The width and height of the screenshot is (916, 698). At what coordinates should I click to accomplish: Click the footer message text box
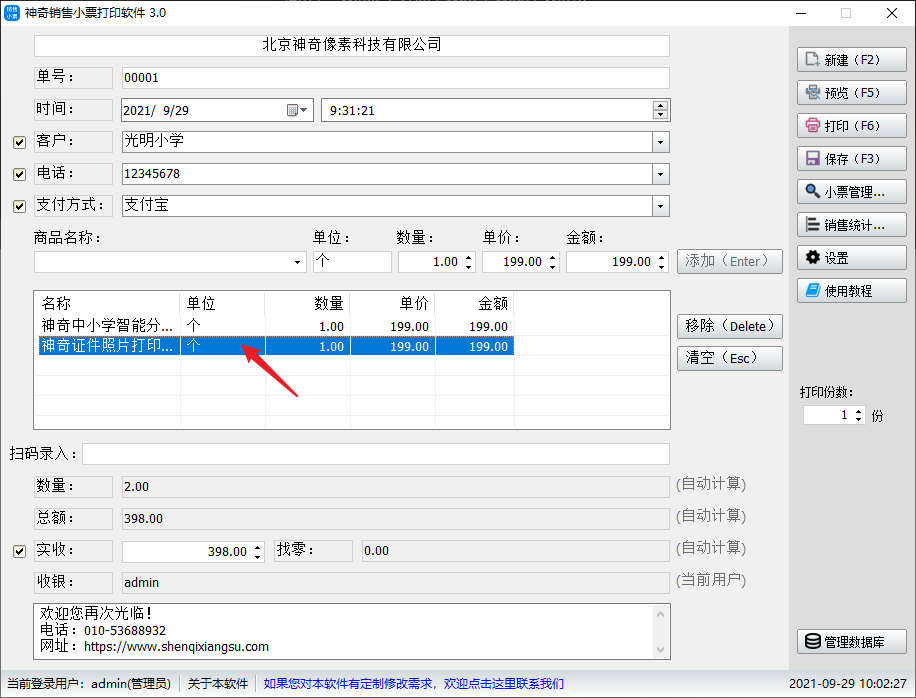[x=352, y=631]
